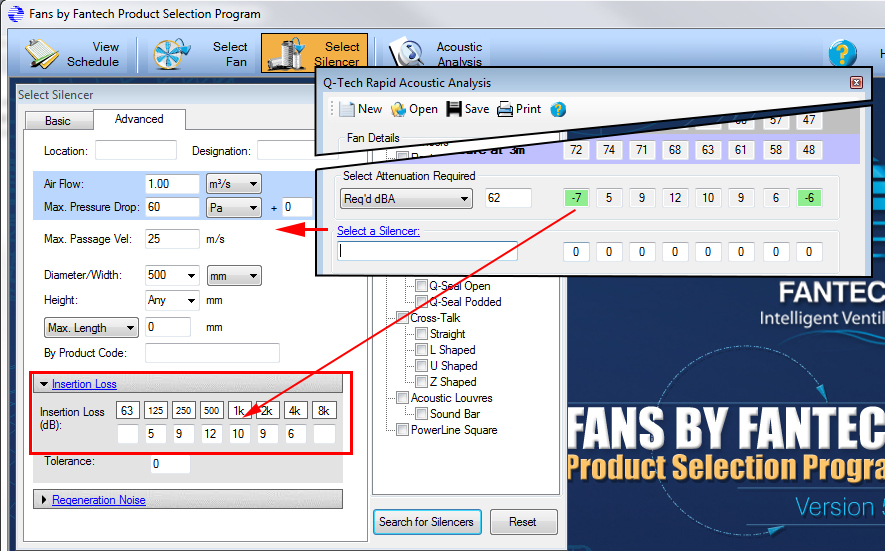Click the Max. Length value field
885x551 pixels.
point(168,327)
